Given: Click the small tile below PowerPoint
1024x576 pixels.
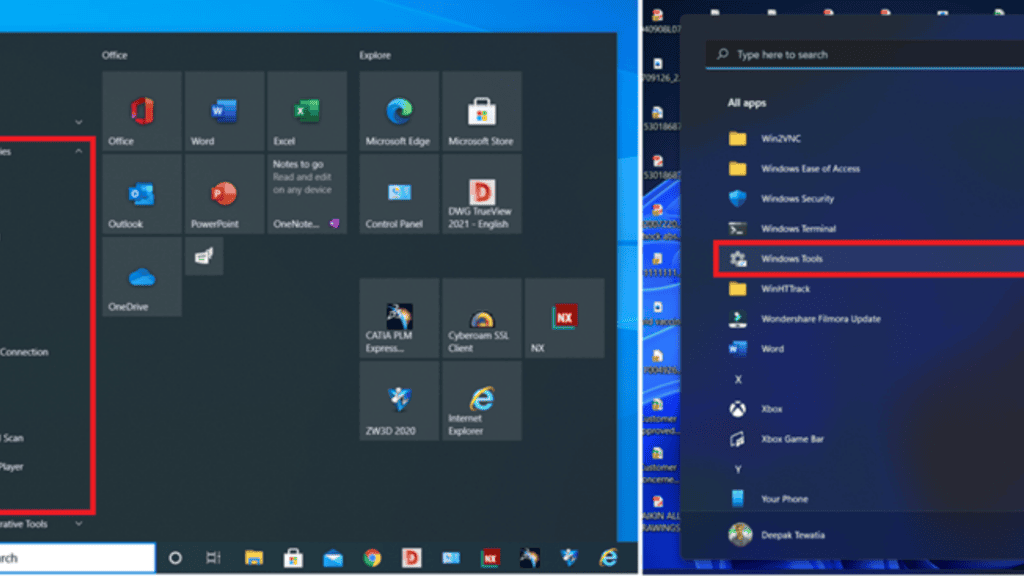Looking at the screenshot, I should coord(204,256).
